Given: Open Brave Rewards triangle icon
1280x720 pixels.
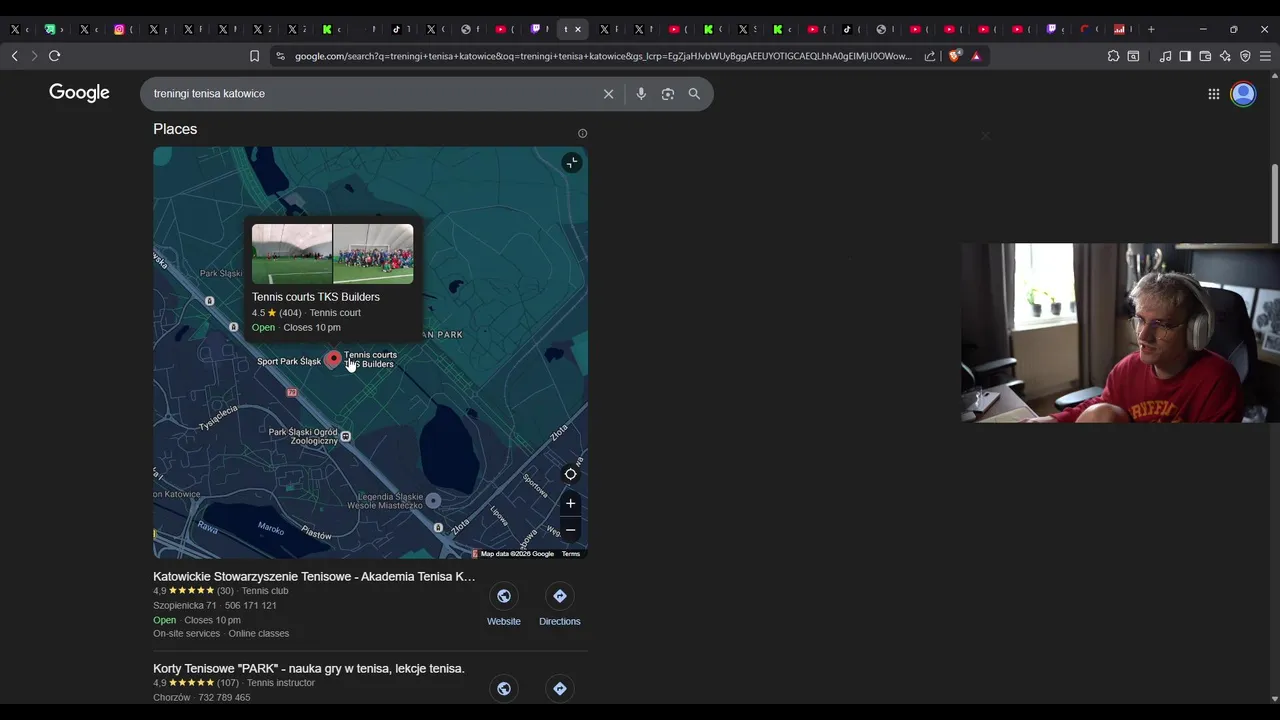Looking at the screenshot, I should (976, 56).
